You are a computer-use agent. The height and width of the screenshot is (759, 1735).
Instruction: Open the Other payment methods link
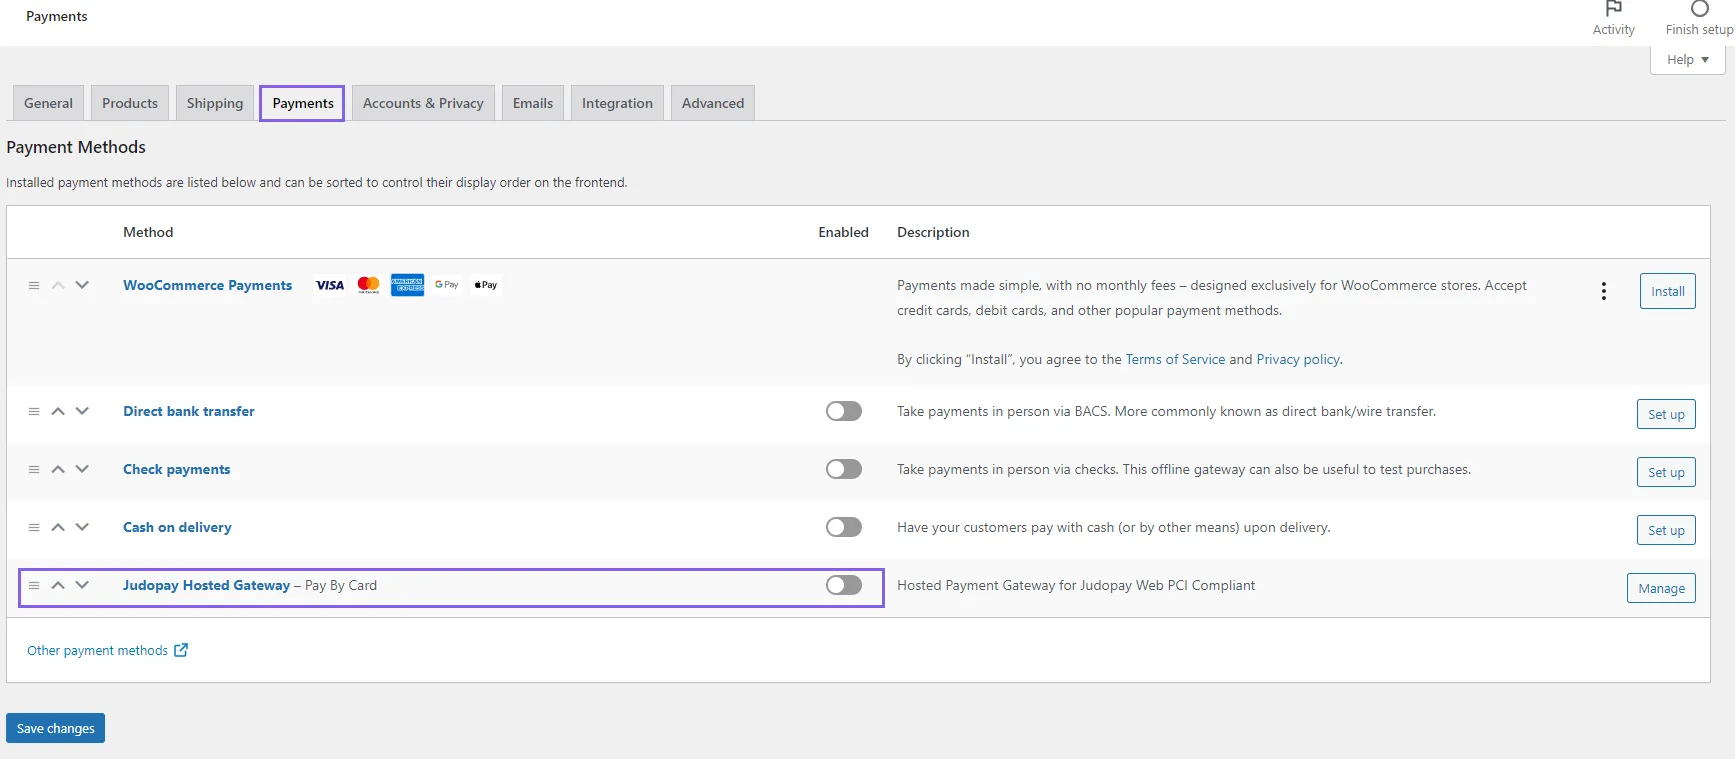[97, 650]
